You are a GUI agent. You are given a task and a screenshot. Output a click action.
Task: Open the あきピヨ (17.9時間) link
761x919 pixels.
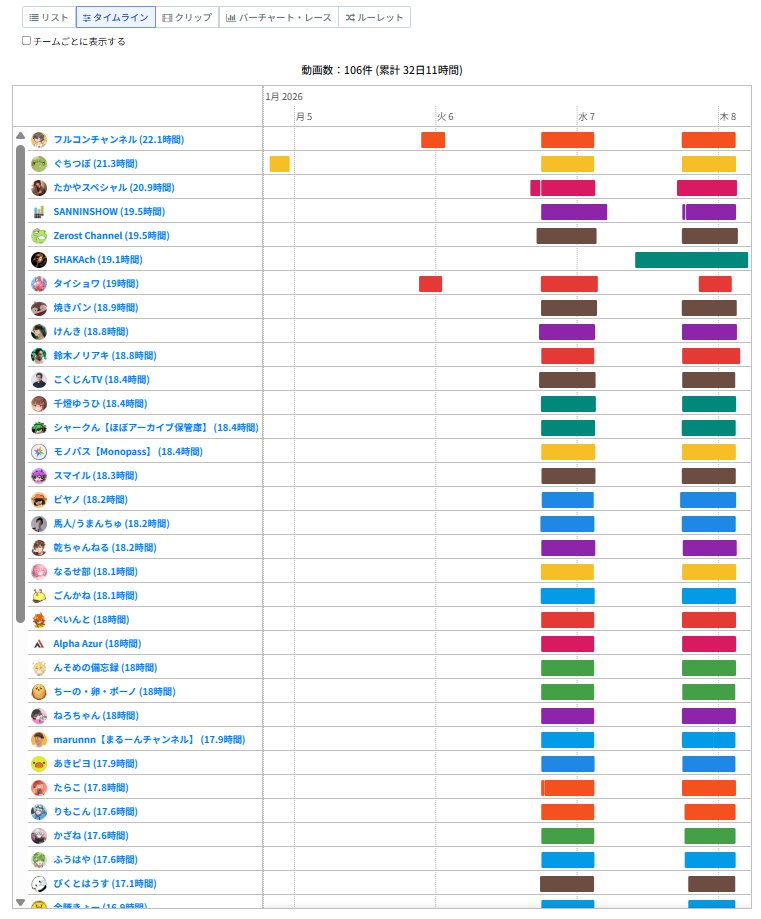pos(96,764)
